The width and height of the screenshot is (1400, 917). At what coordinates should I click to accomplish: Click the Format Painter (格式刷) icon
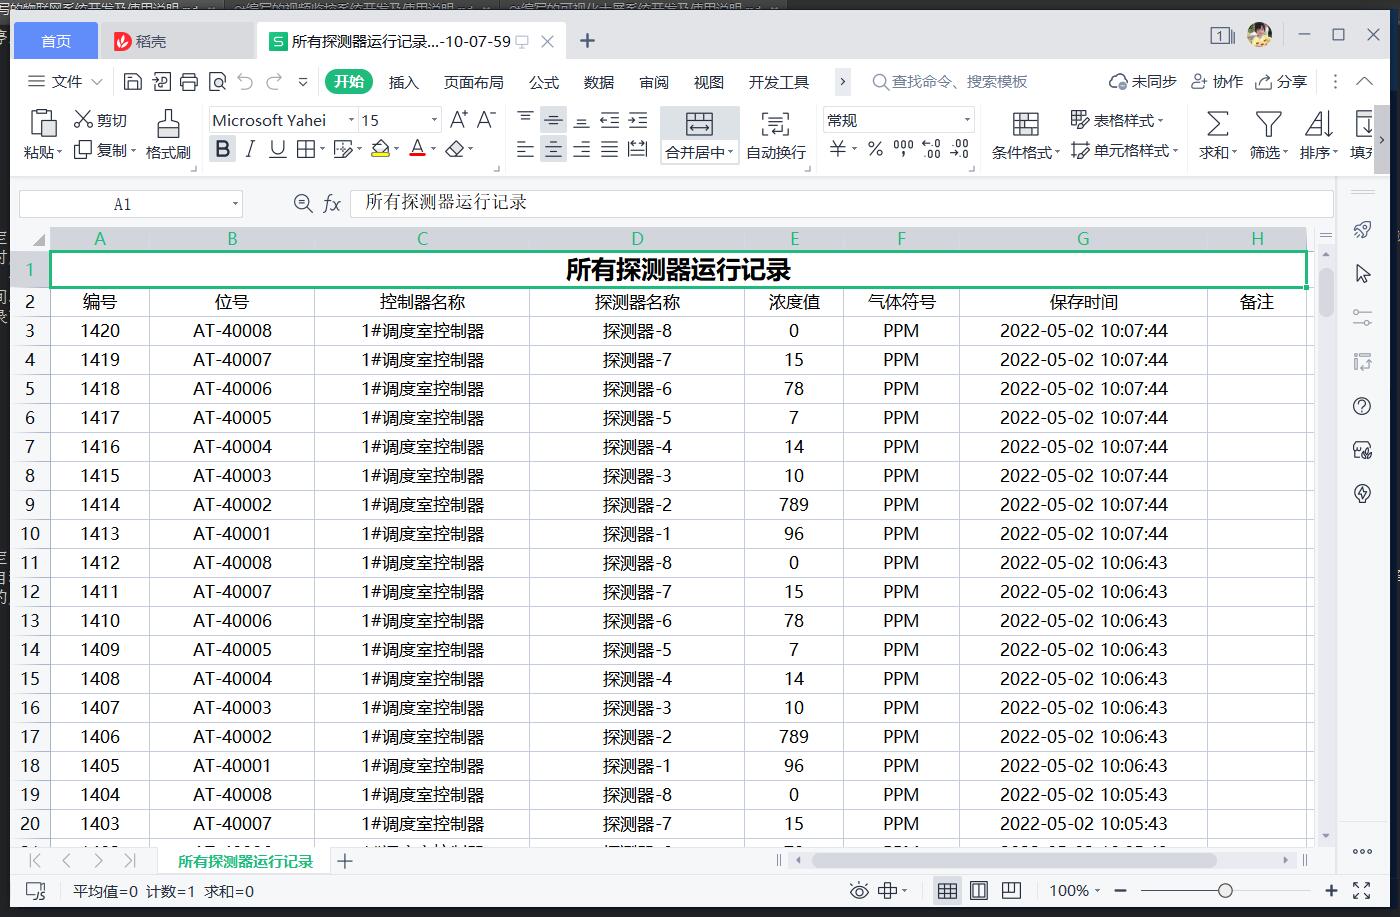pos(168,124)
